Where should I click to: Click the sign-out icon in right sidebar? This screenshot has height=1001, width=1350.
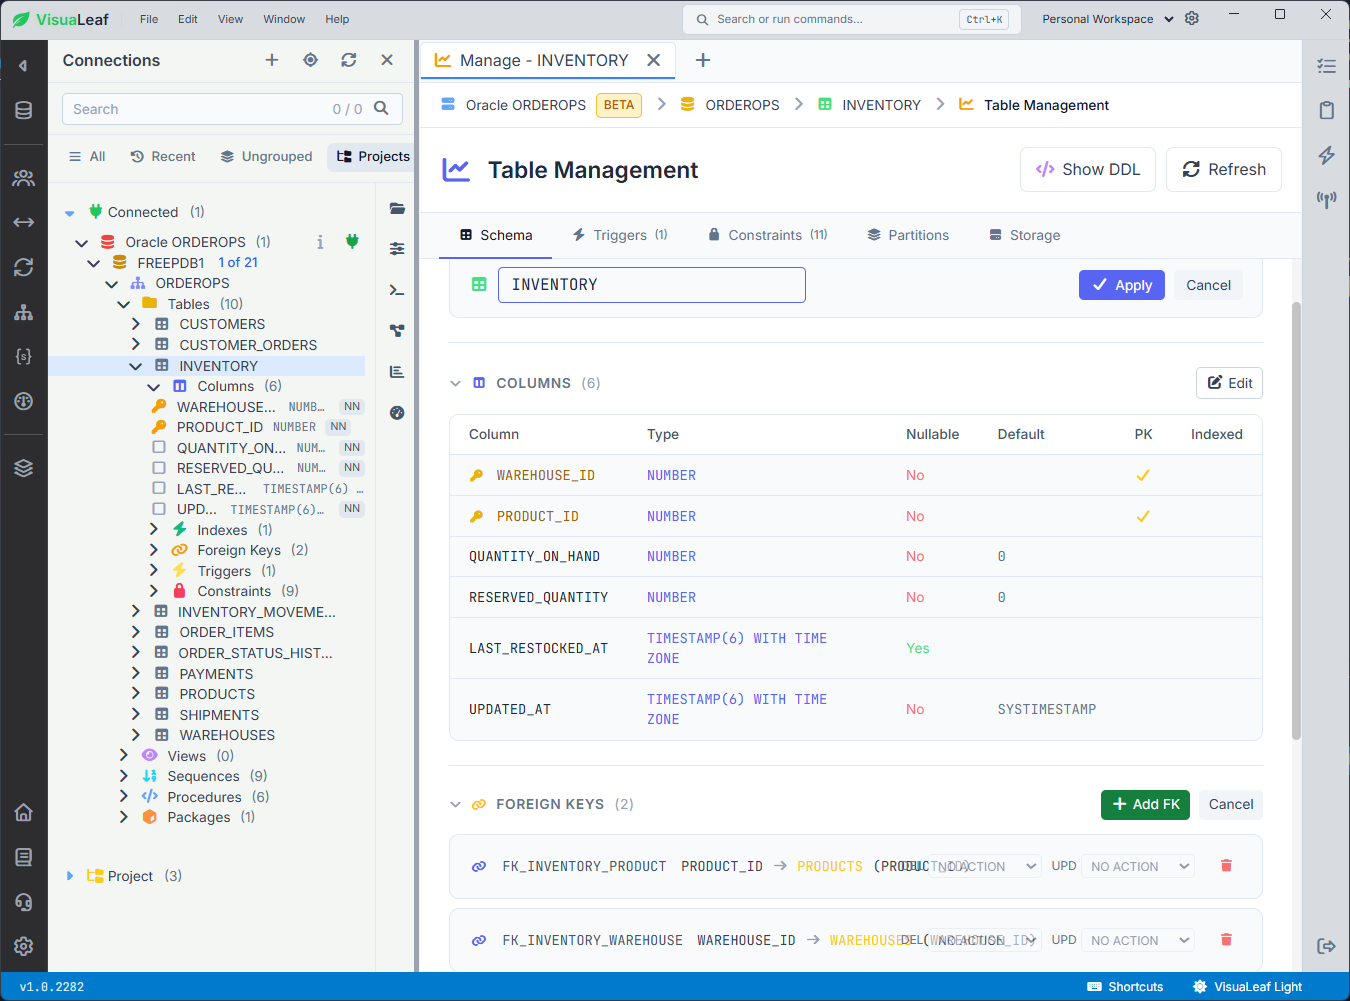point(1326,946)
